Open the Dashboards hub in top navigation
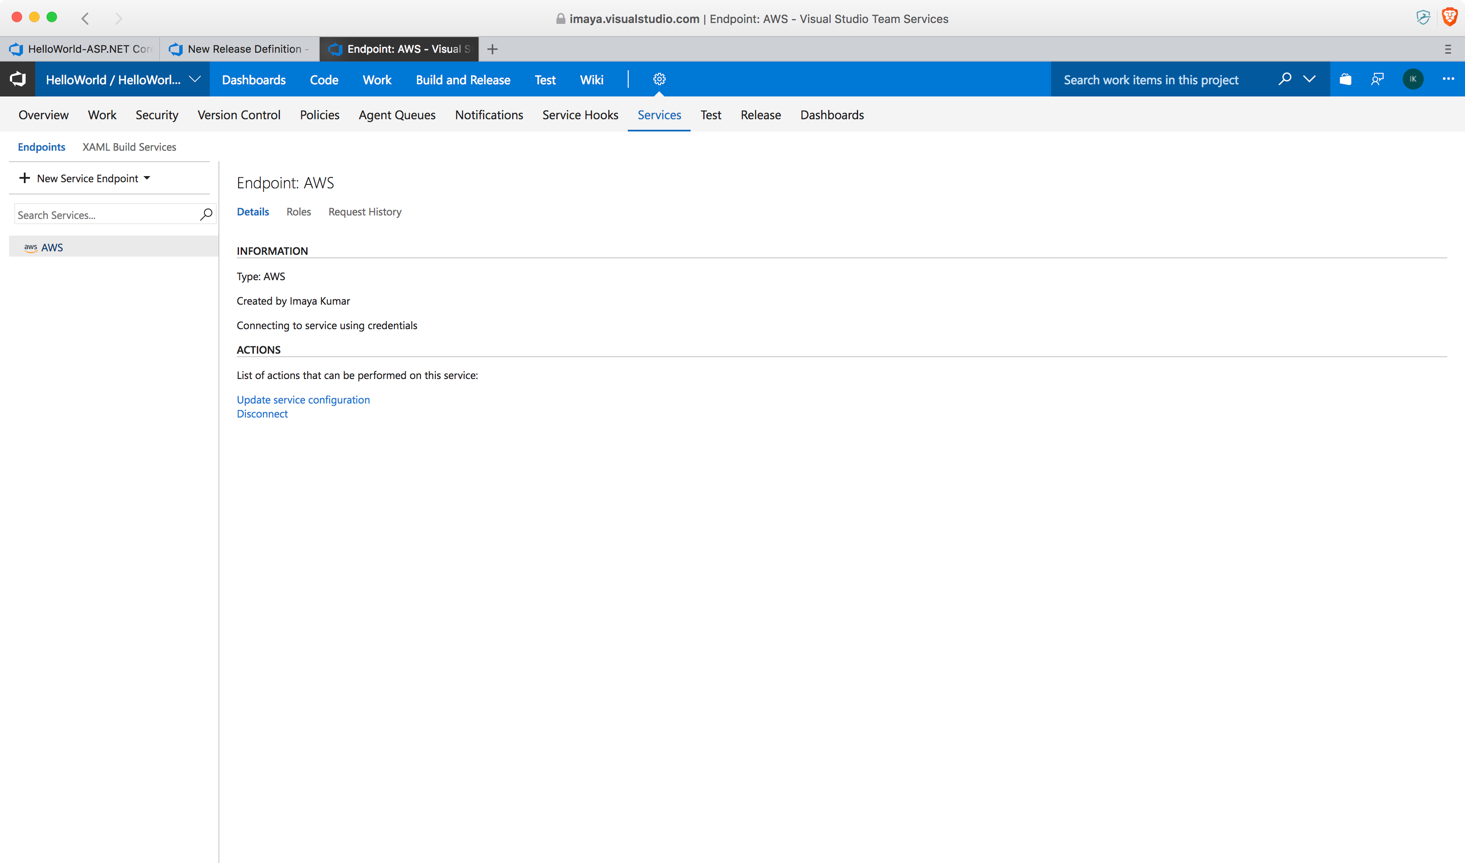This screenshot has width=1465, height=863. tap(254, 80)
